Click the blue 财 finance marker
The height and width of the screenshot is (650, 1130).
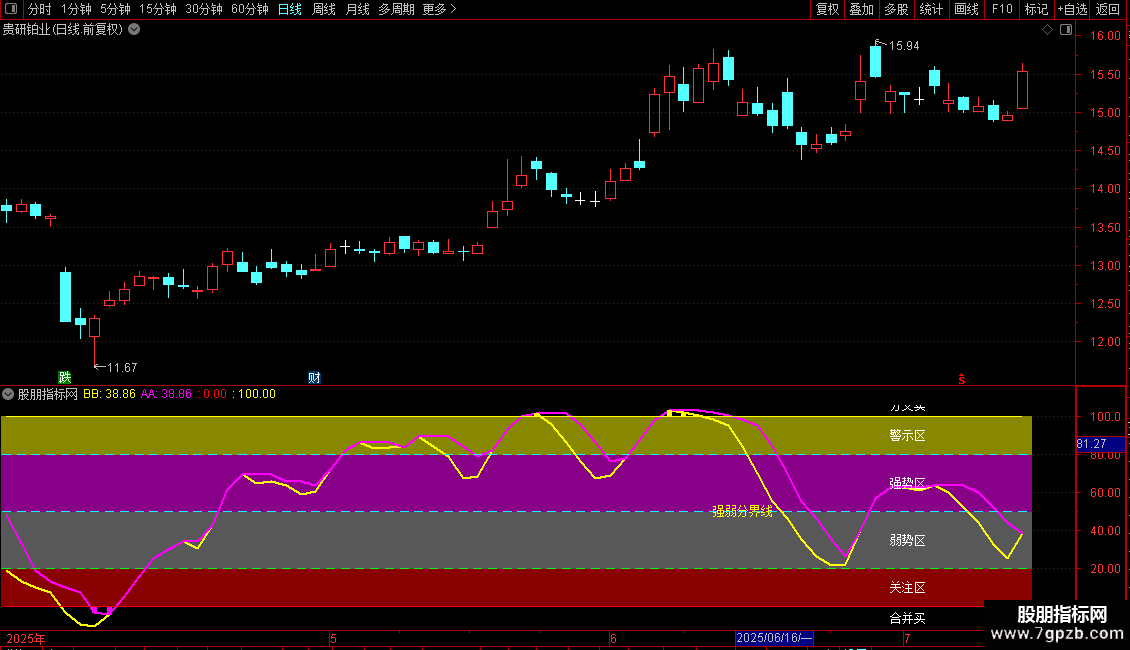314,378
